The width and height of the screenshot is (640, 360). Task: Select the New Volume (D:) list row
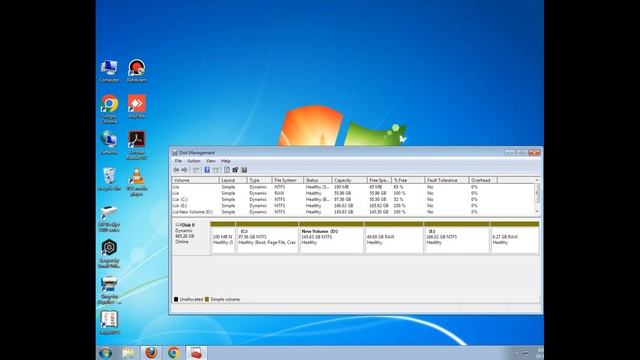[x=353, y=212]
